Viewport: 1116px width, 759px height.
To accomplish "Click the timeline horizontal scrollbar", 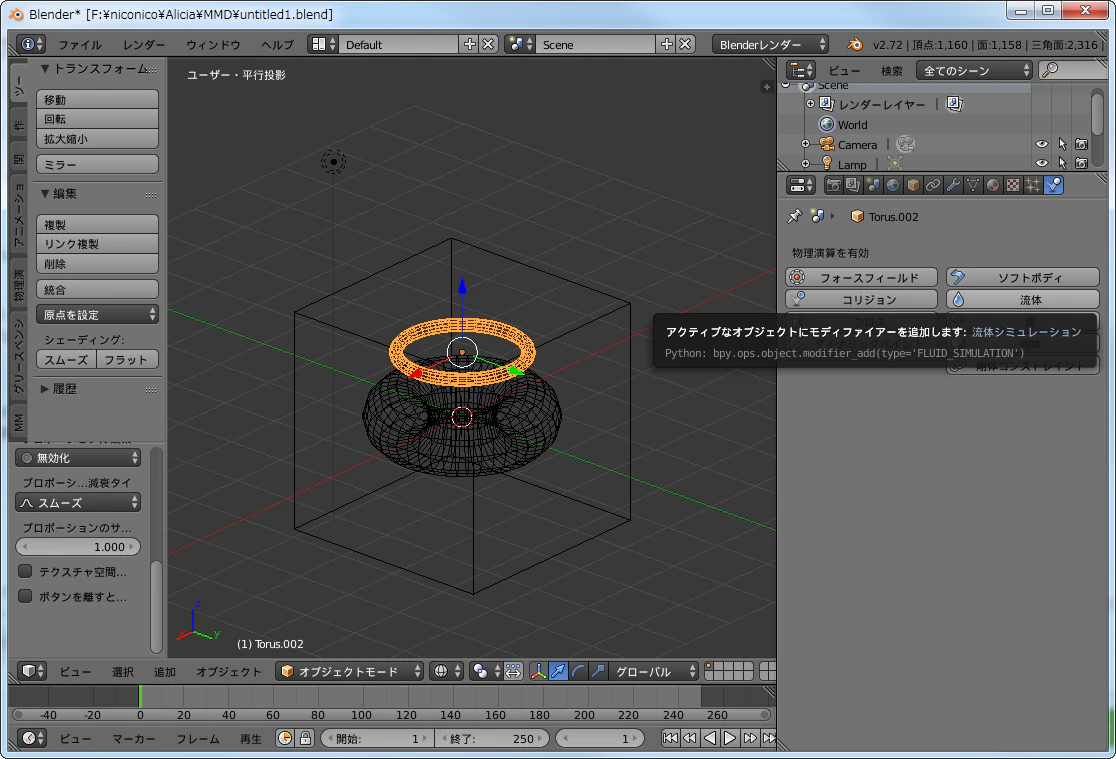I will click(391, 715).
